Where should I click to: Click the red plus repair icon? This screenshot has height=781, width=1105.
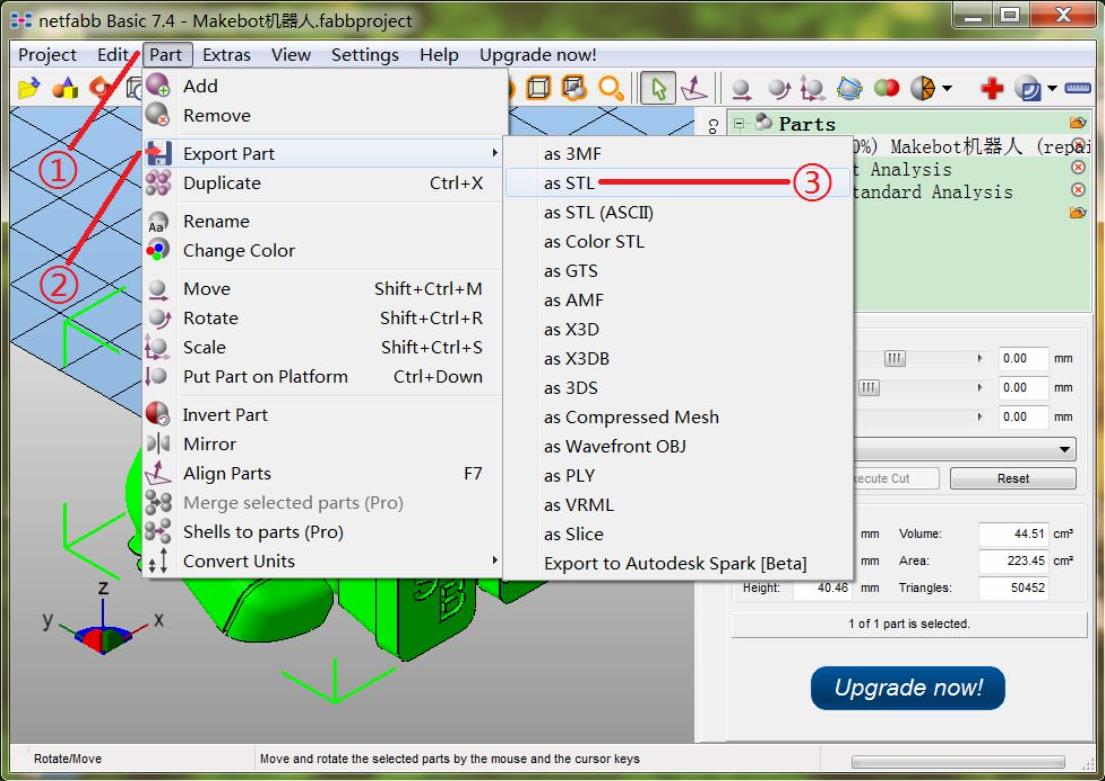(x=992, y=88)
